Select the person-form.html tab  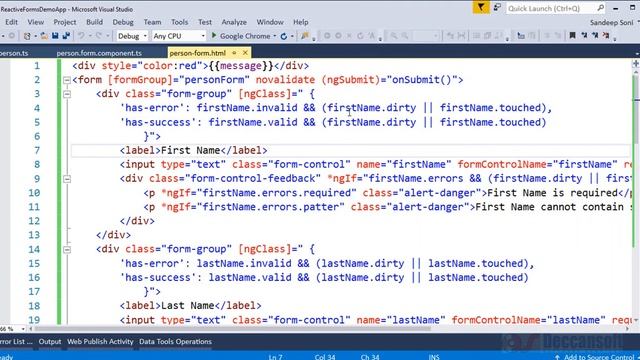(x=198, y=53)
